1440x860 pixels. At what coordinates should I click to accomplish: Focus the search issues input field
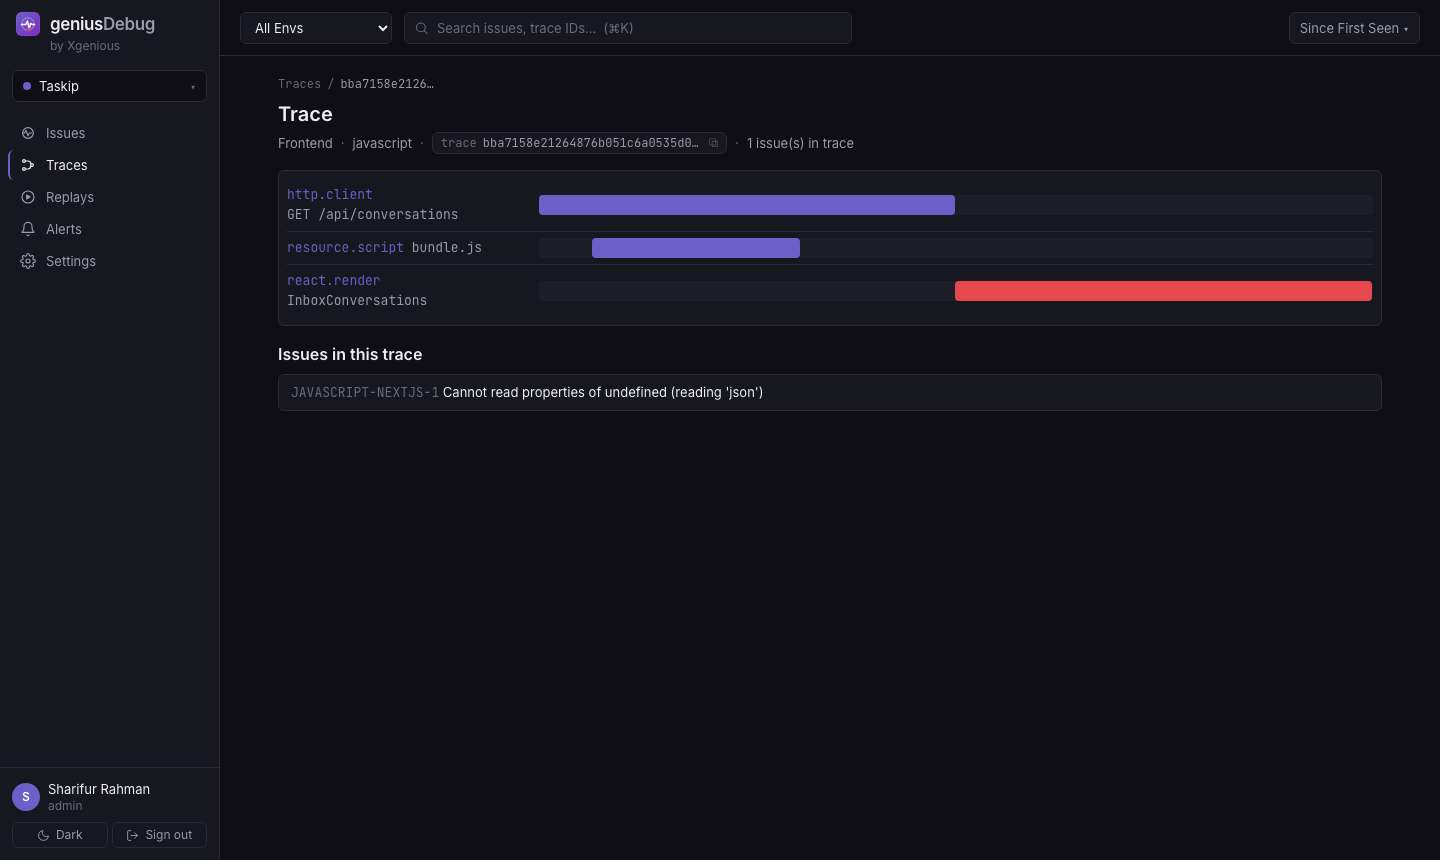tap(628, 28)
